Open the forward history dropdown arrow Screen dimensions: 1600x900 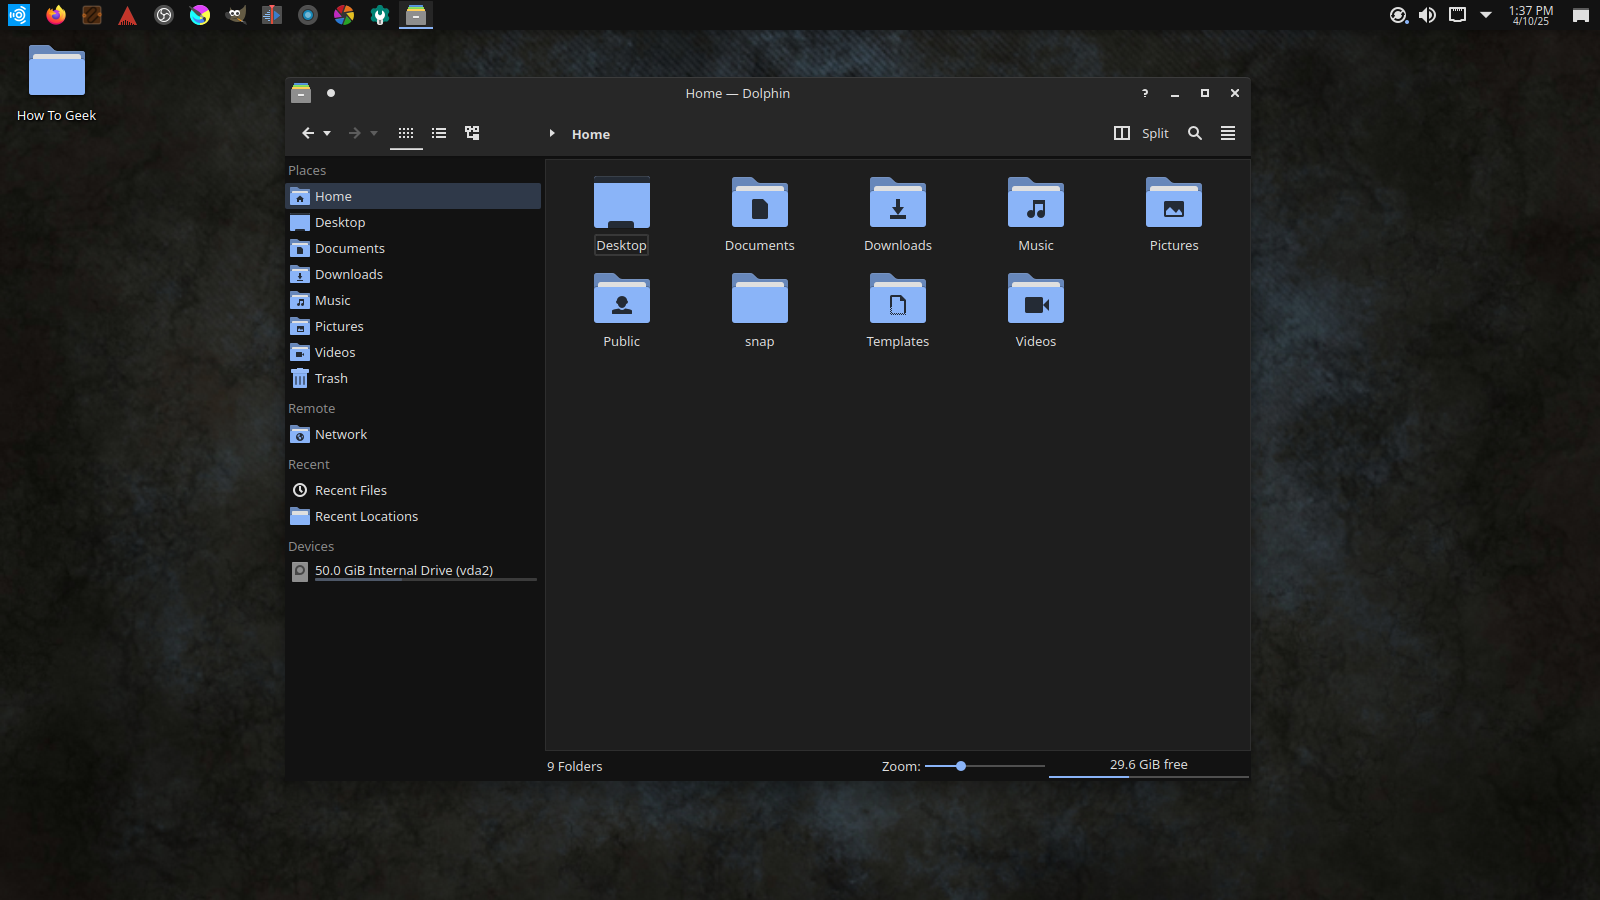375,133
